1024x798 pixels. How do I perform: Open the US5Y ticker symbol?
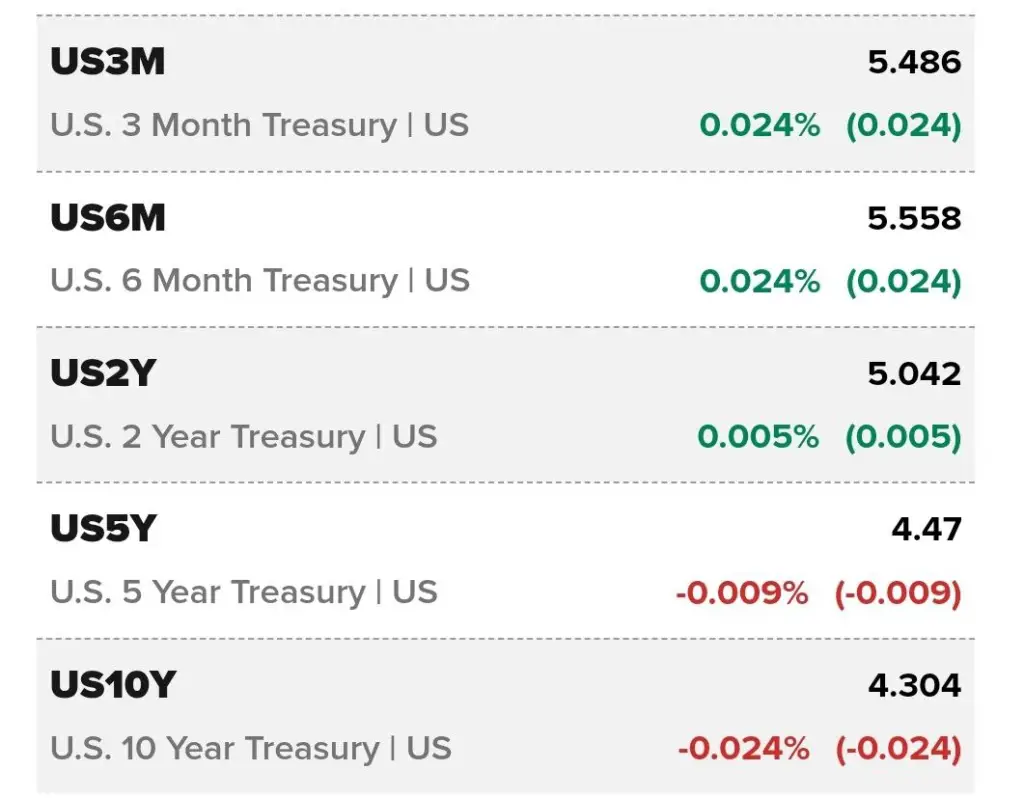click(103, 528)
